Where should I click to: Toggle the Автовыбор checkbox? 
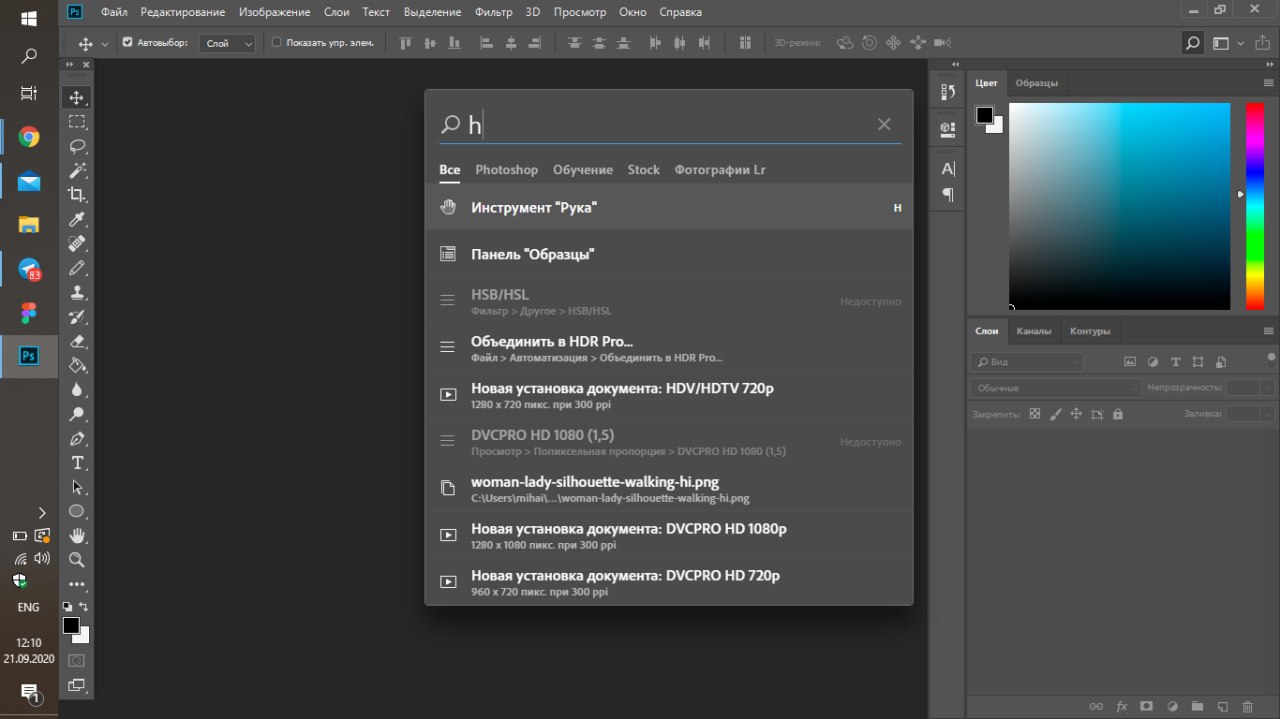coord(128,43)
